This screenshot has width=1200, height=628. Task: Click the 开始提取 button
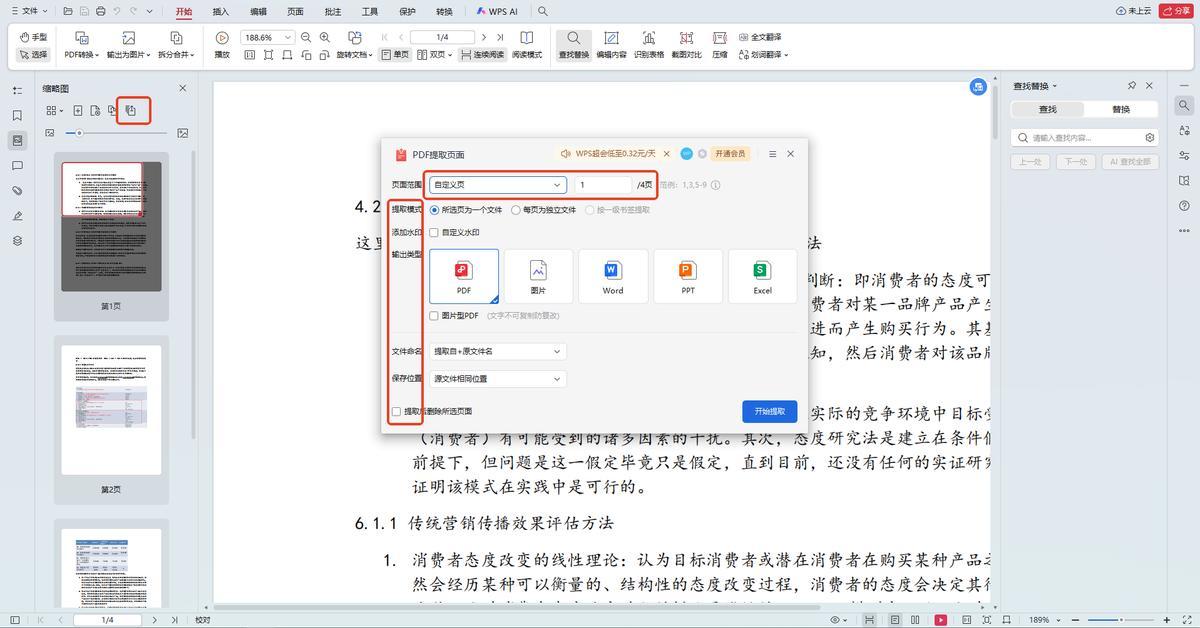(x=769, y=411)
